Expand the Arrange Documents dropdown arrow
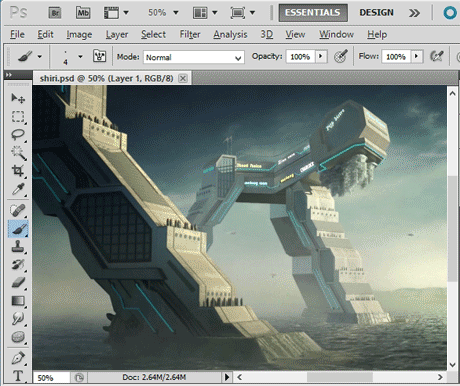Screen dimensions: 460x386 [x=215, y=13]
